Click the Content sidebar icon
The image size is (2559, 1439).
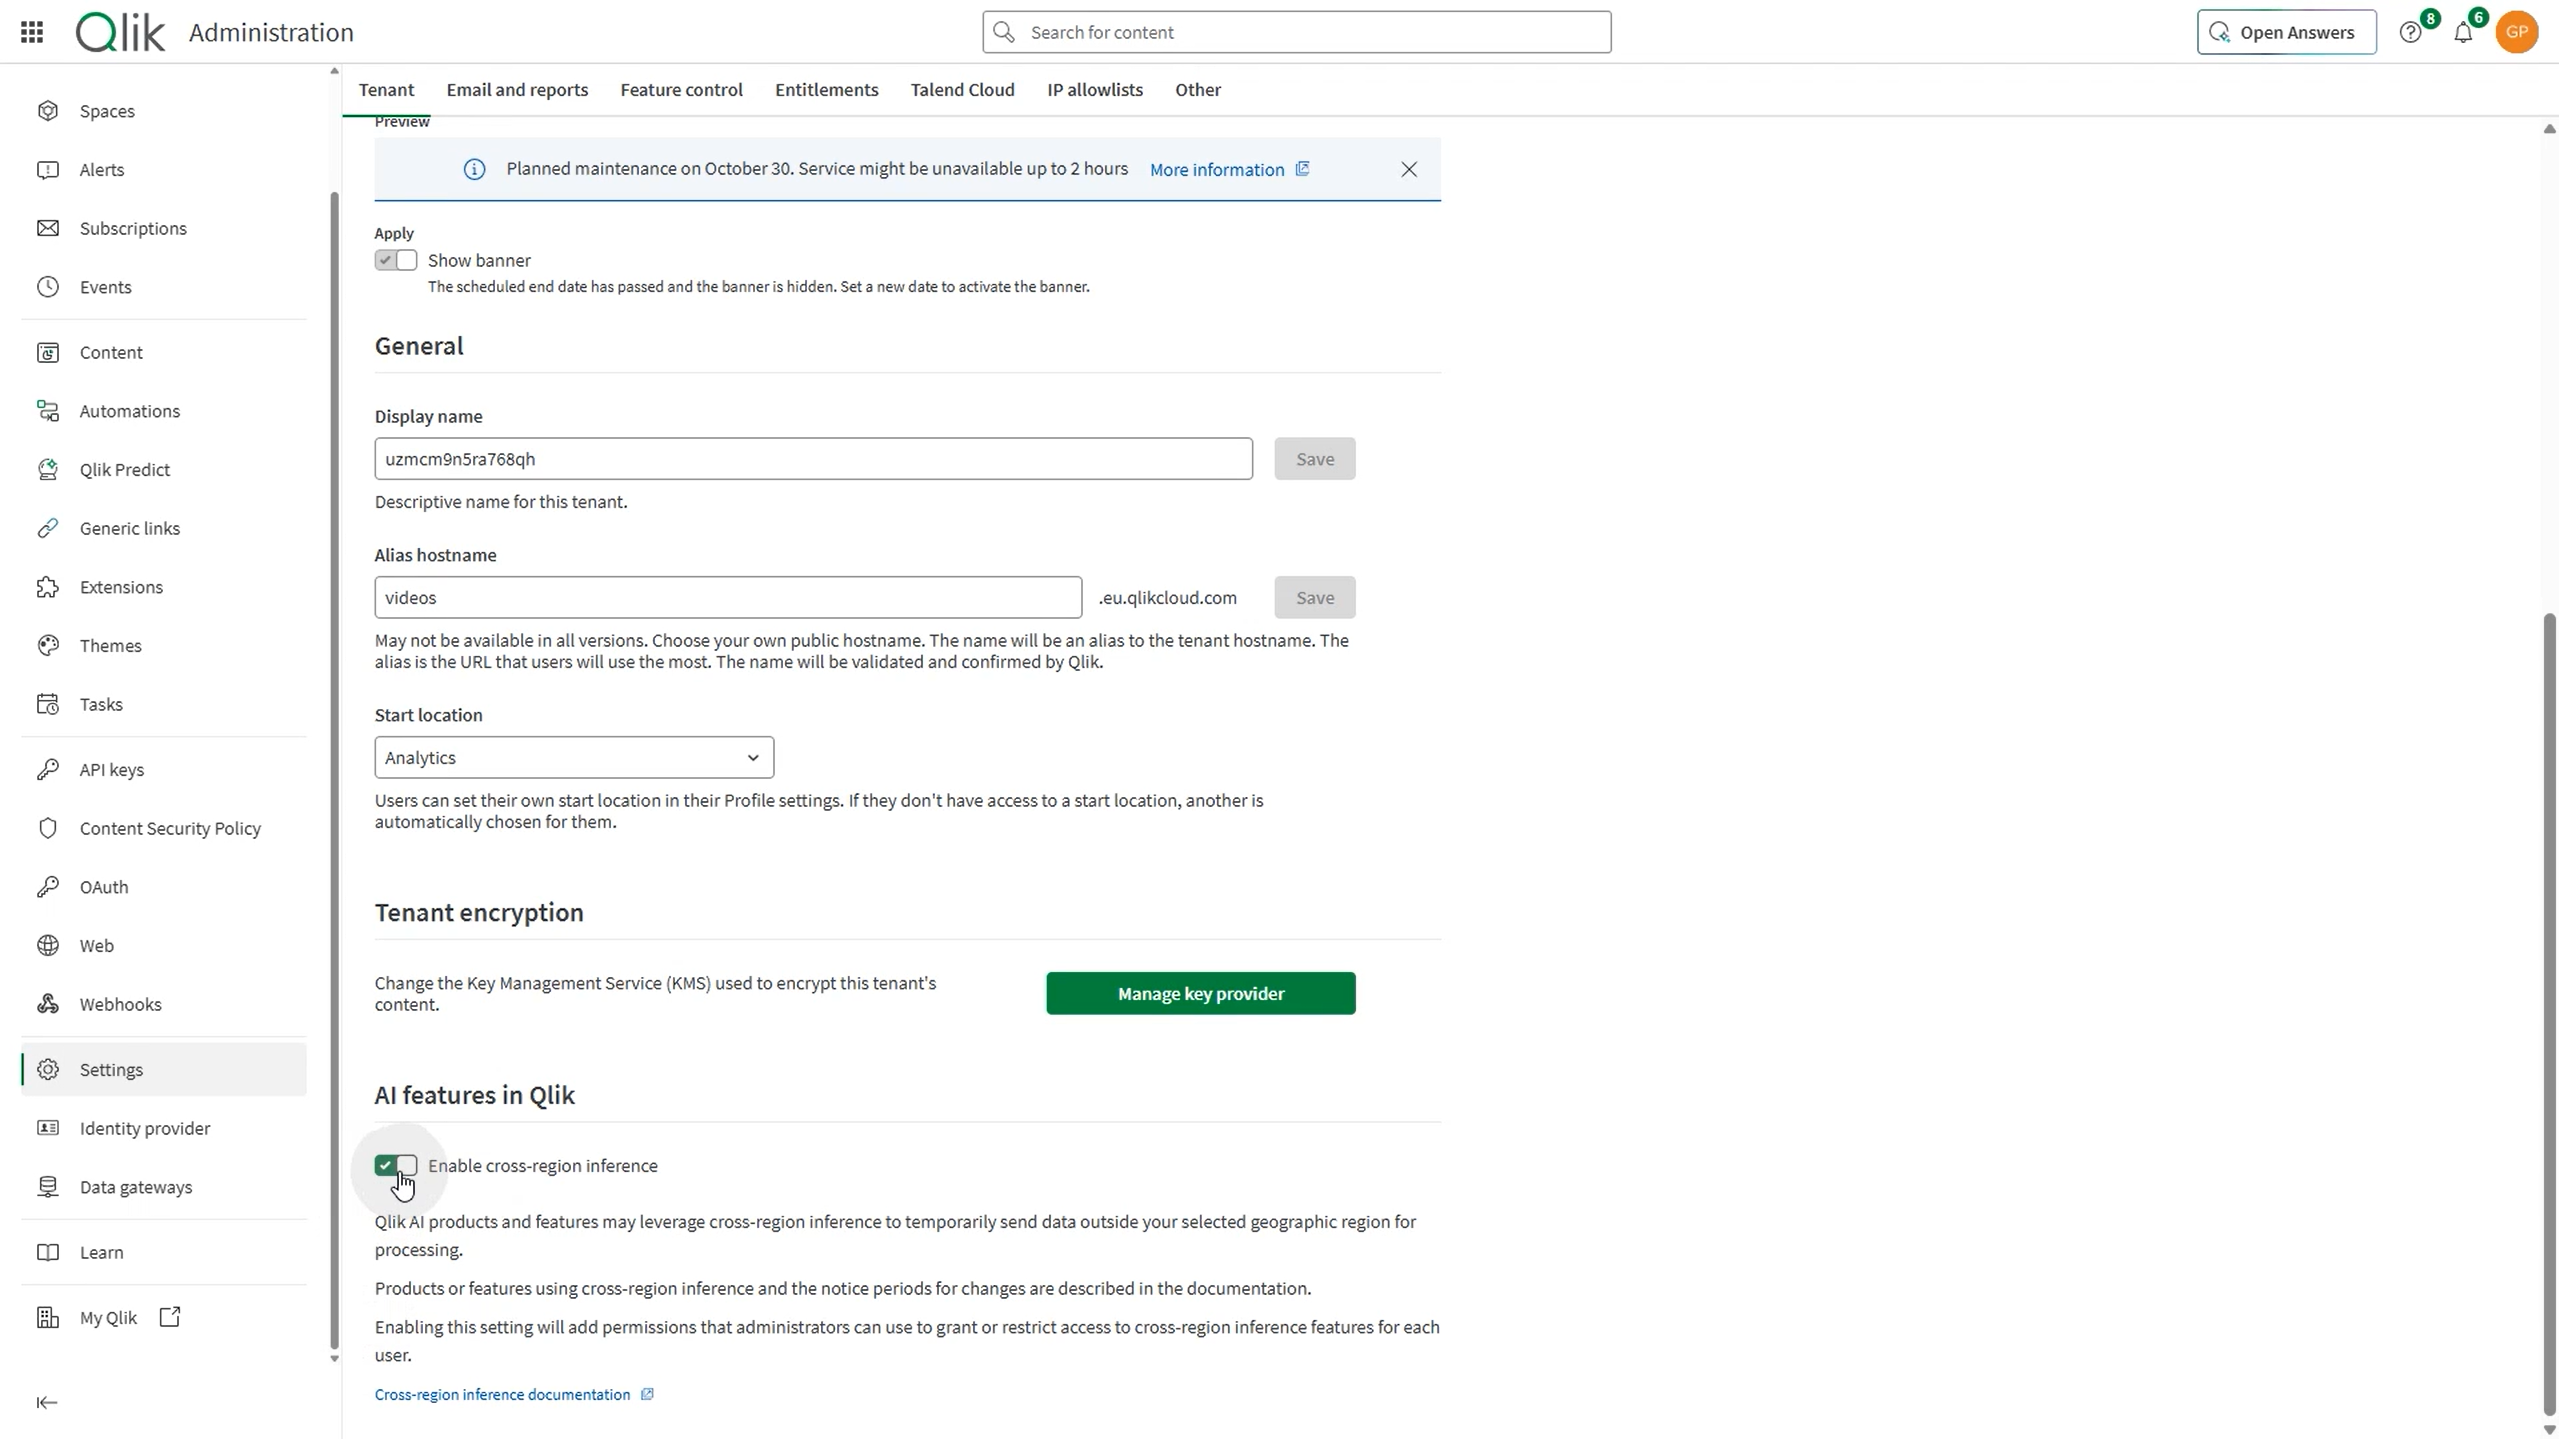coord(48,352)
